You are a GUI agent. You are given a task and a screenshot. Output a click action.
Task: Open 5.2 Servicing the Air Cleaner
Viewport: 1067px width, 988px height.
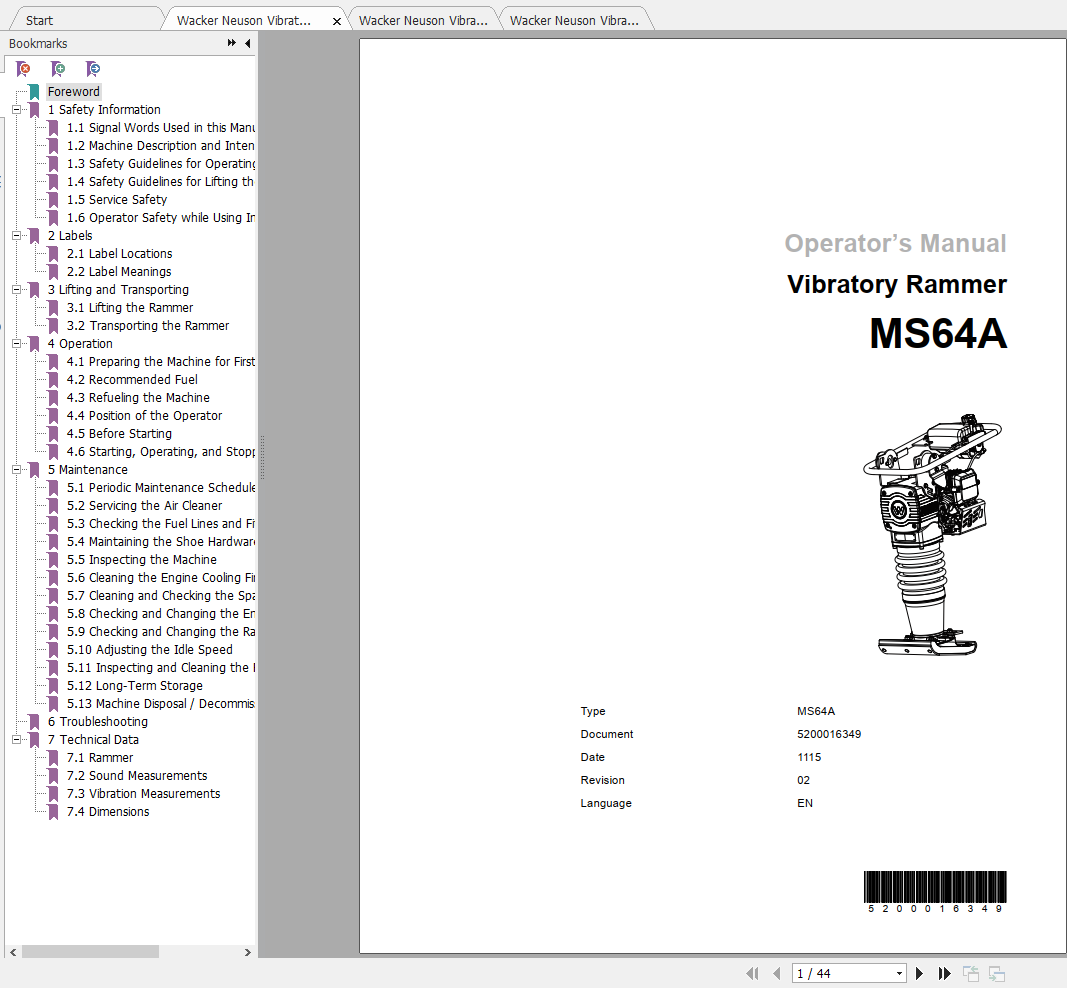coord(144,506)
